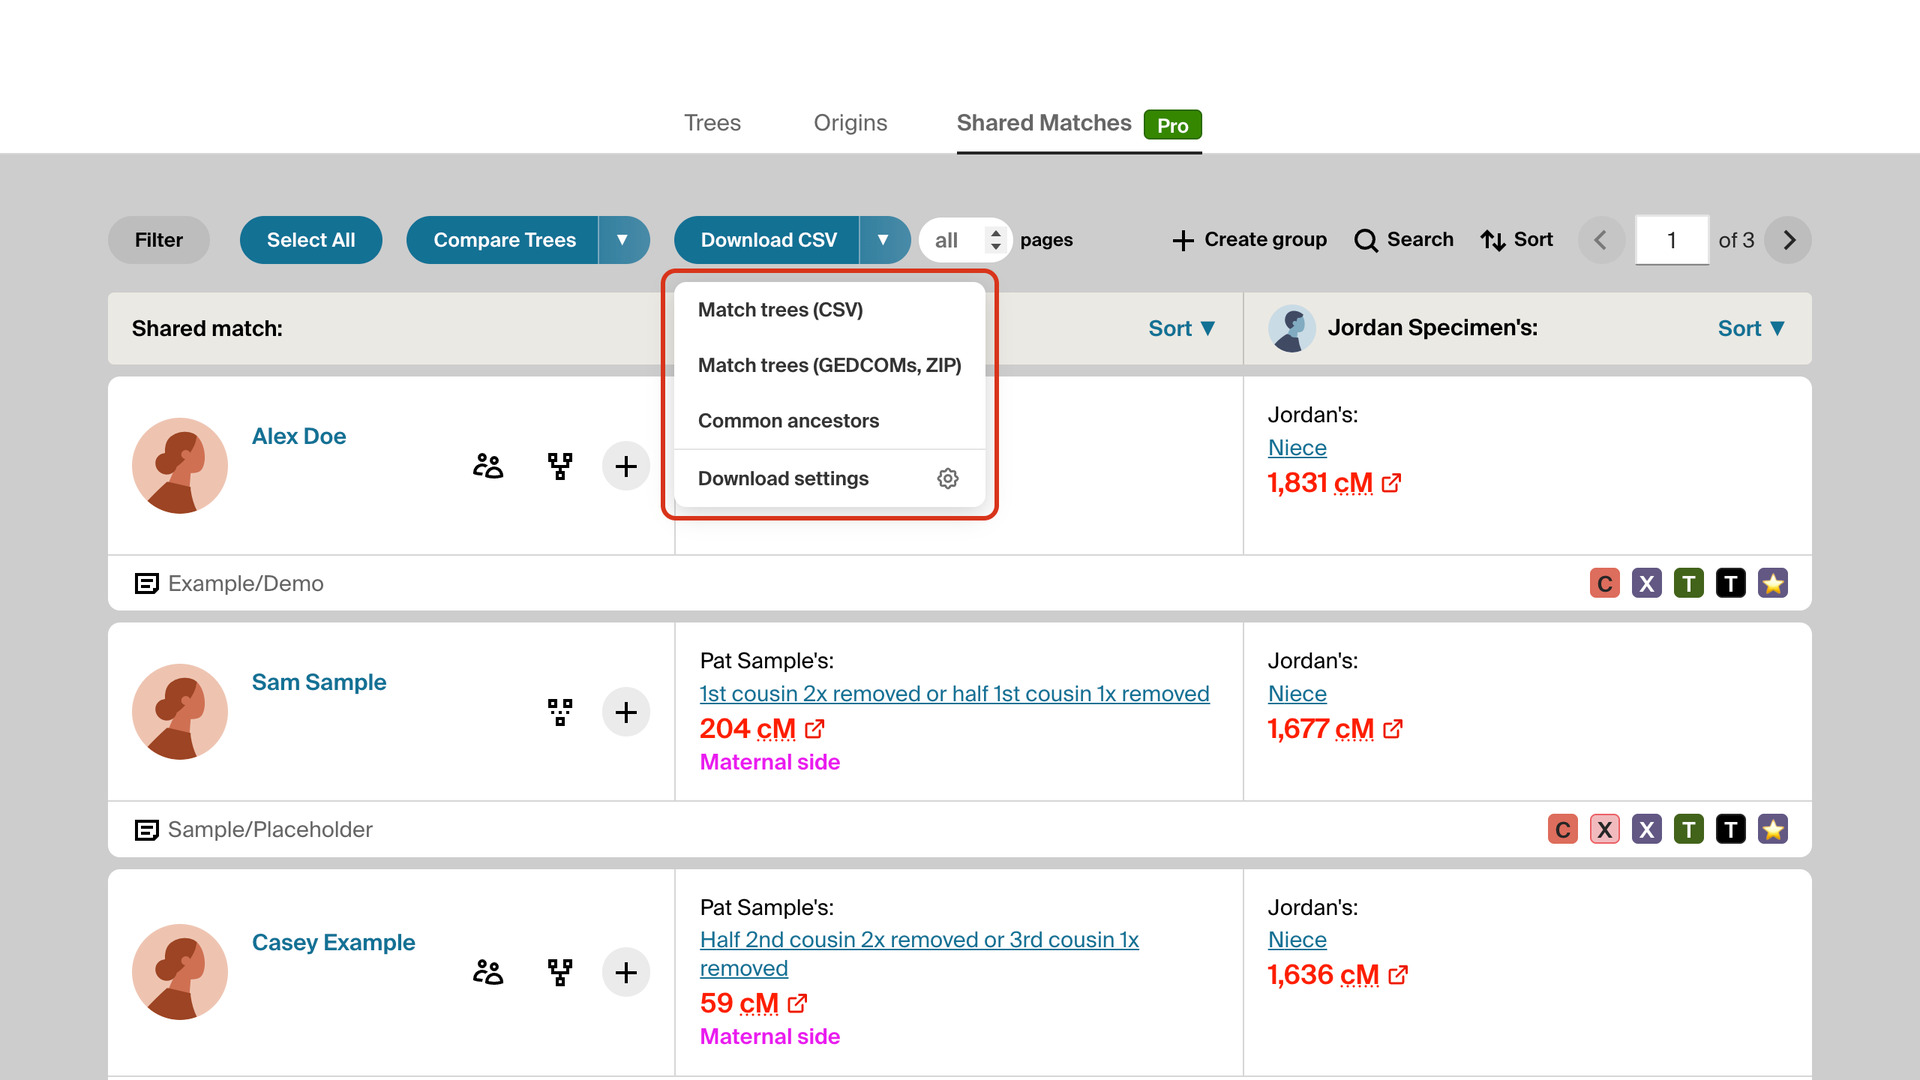Open Sort dropdown in Jordan Specimen's column
Image resolution: width=1920 pixels, height=1080 pixels.
[1751, 328]
